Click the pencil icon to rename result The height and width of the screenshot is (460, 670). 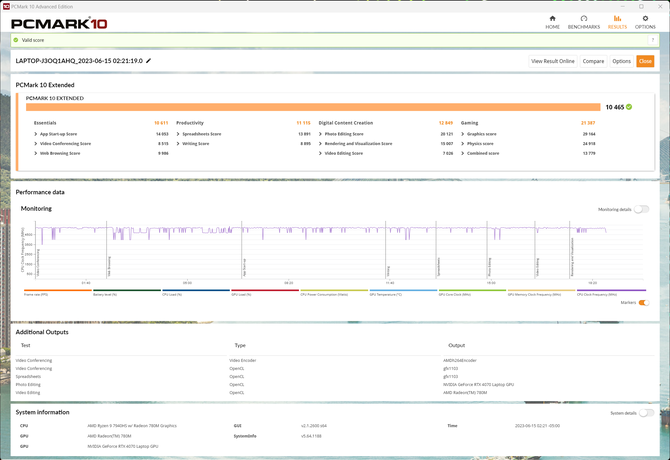[148, 61]
